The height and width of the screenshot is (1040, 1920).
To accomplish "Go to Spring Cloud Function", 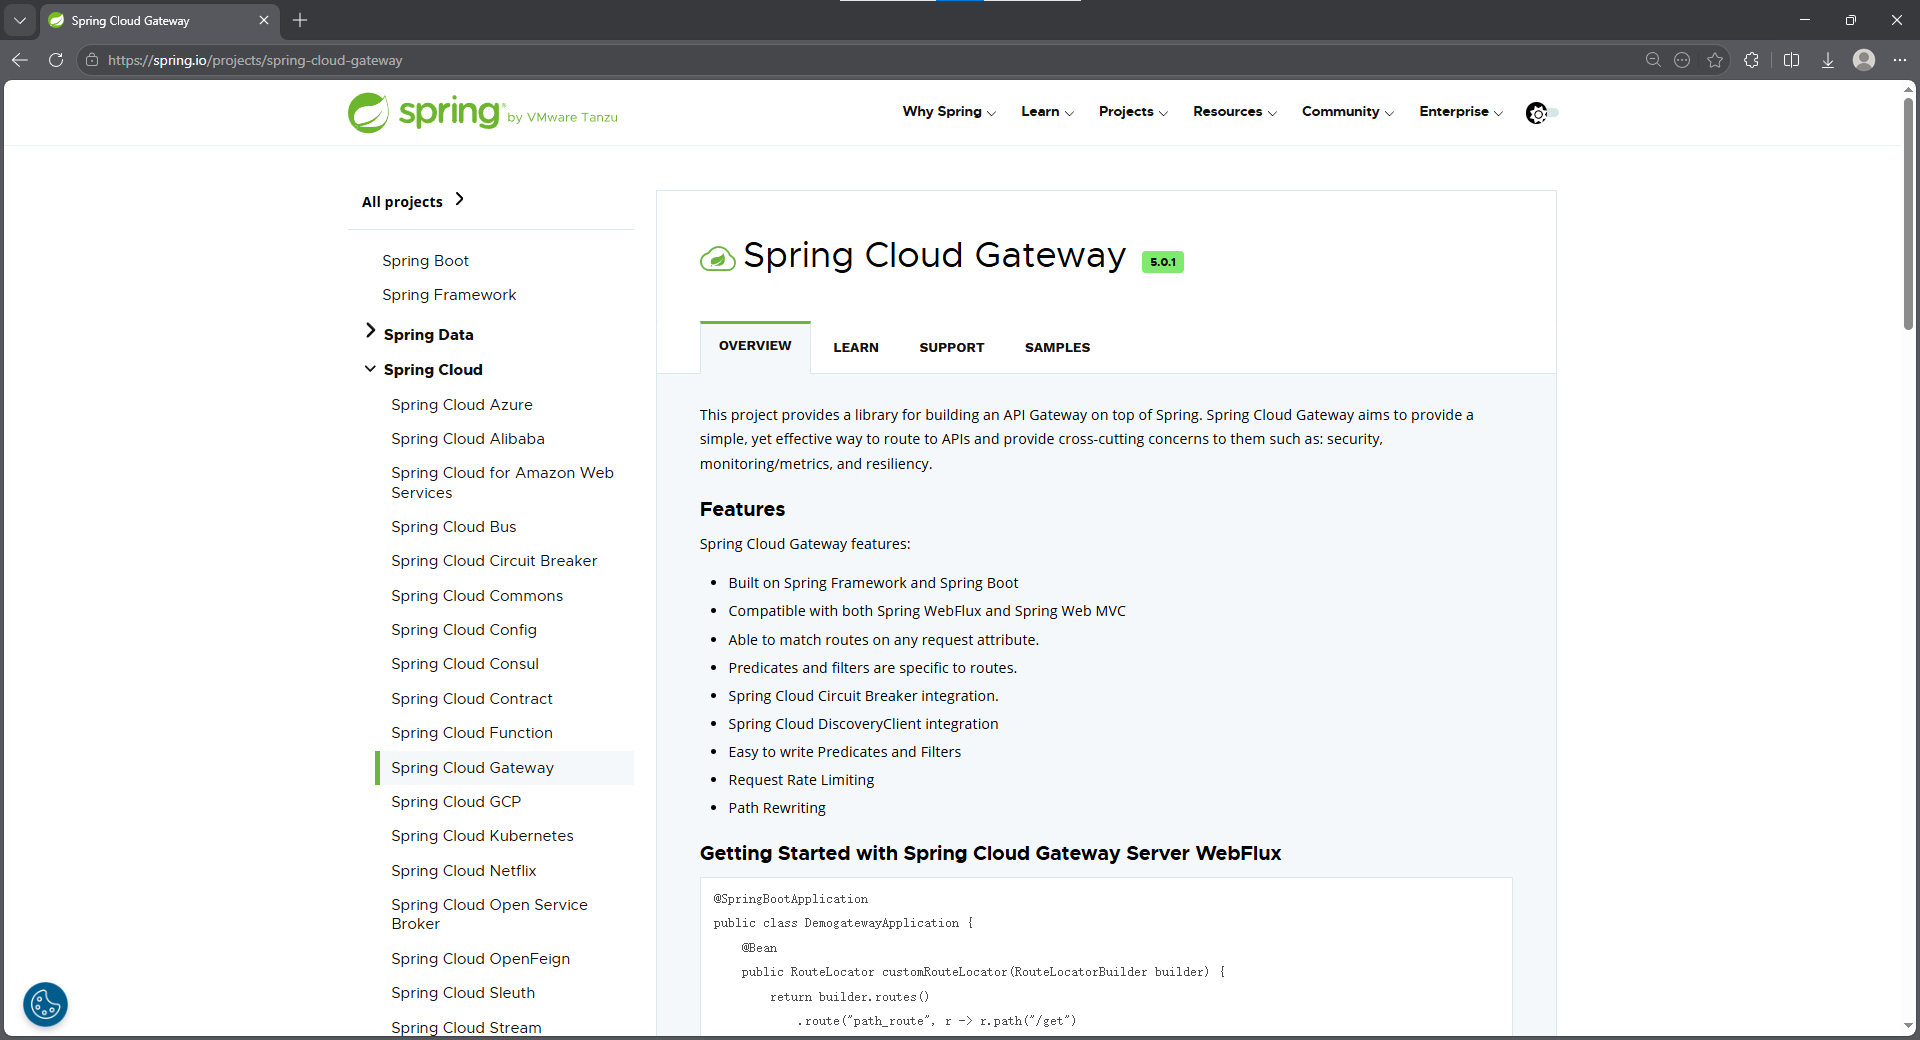I will tap(472, 733).
